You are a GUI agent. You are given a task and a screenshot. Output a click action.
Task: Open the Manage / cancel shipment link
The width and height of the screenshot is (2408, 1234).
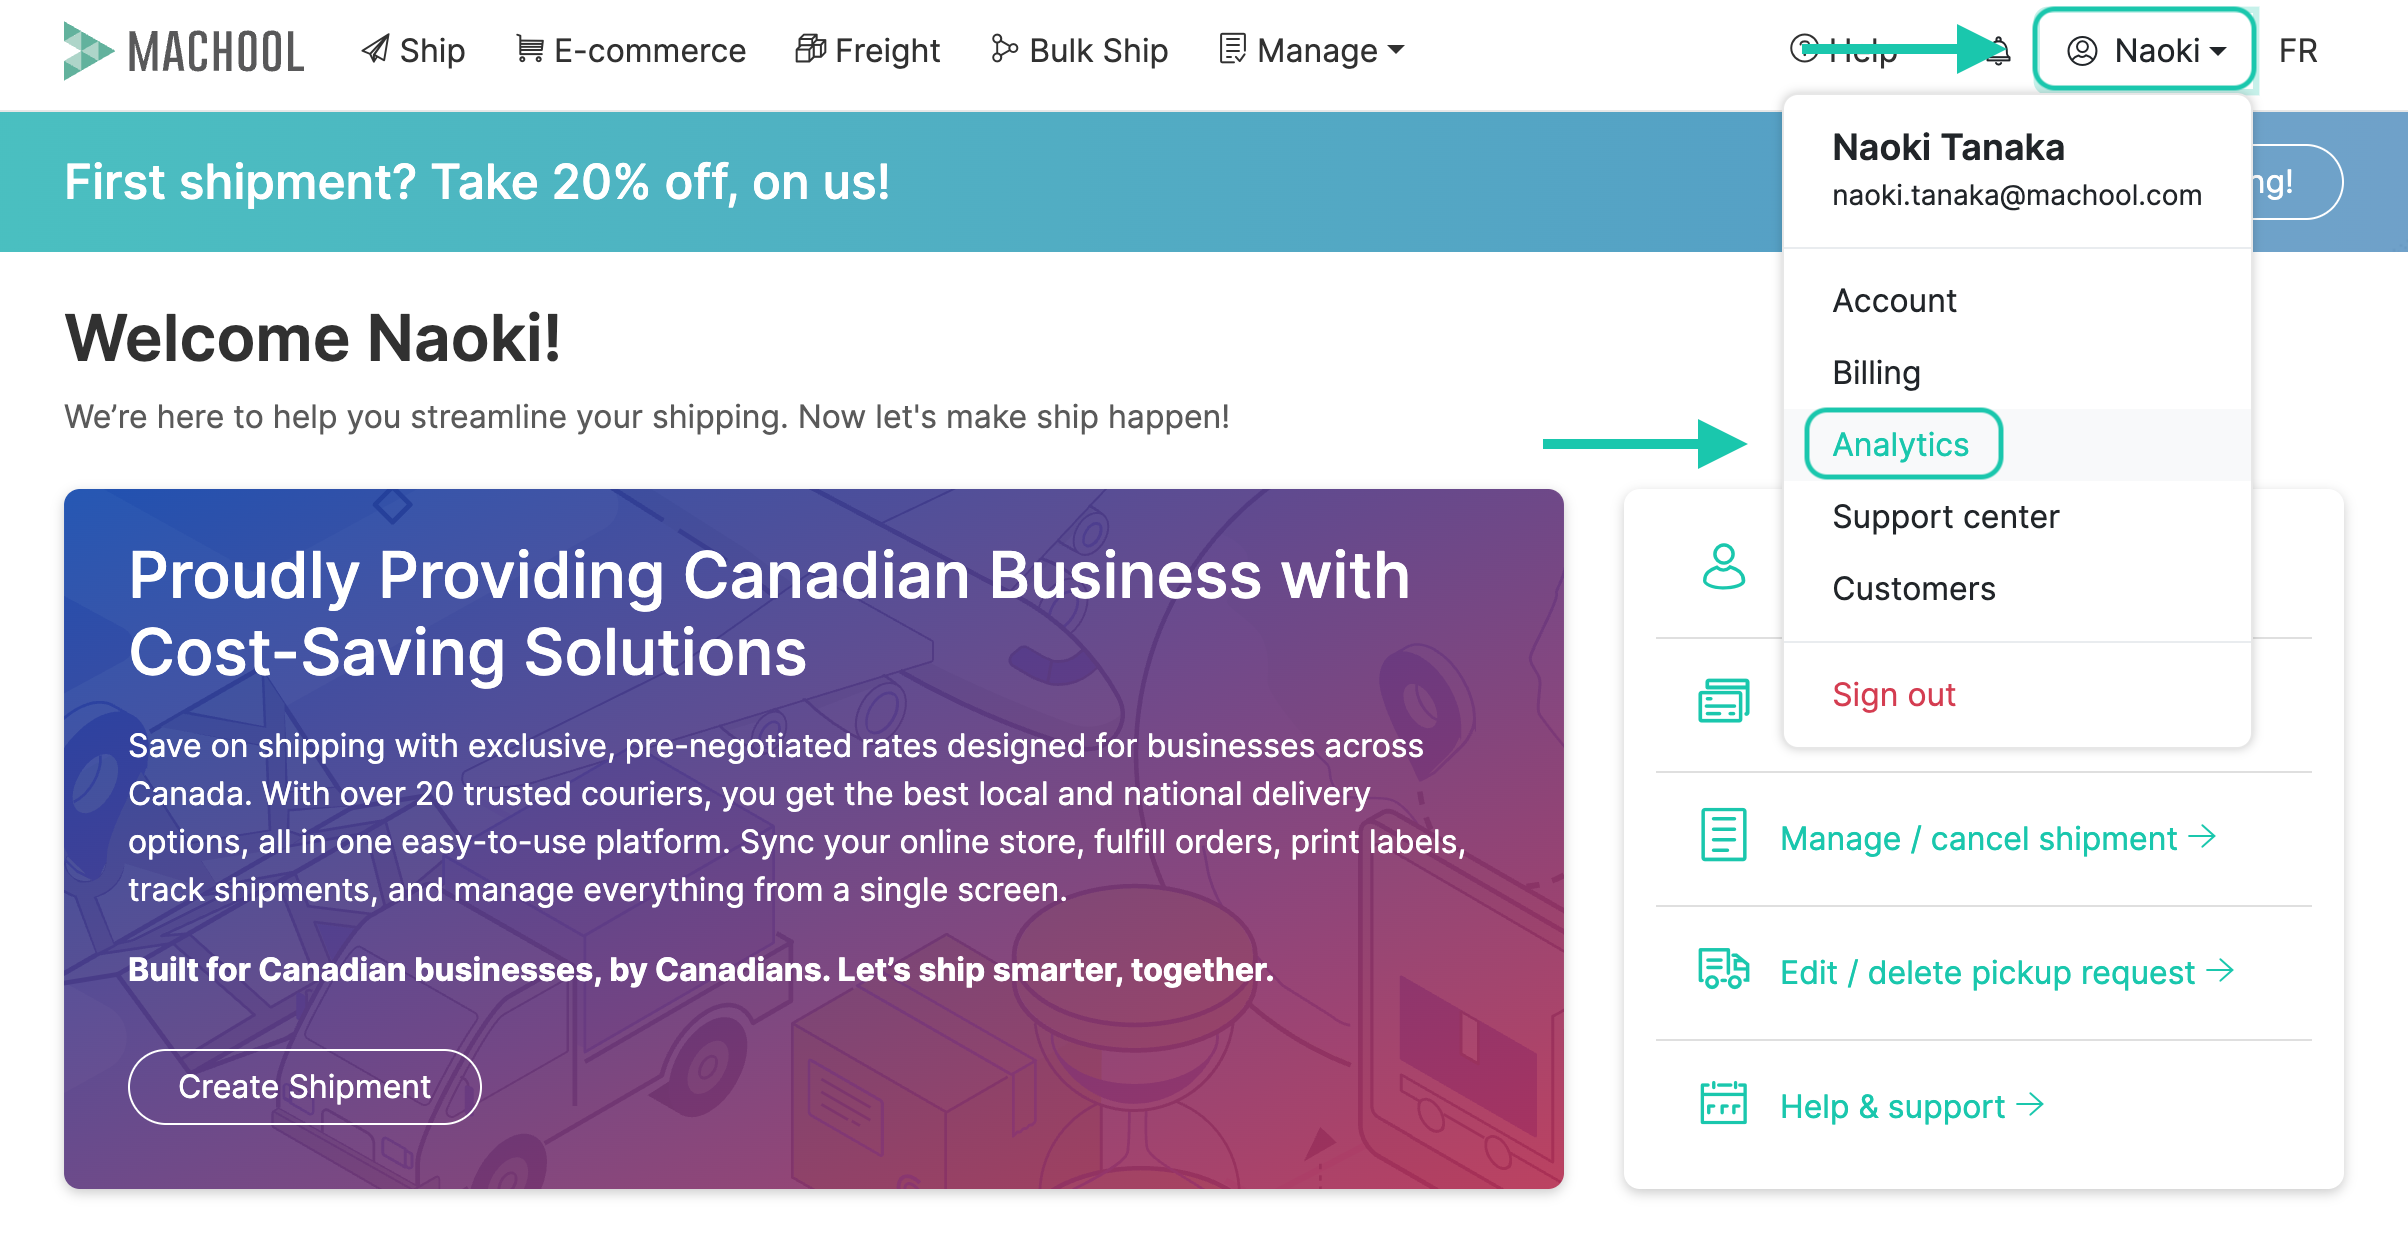pyautogui.click(x=1998, y=837)
